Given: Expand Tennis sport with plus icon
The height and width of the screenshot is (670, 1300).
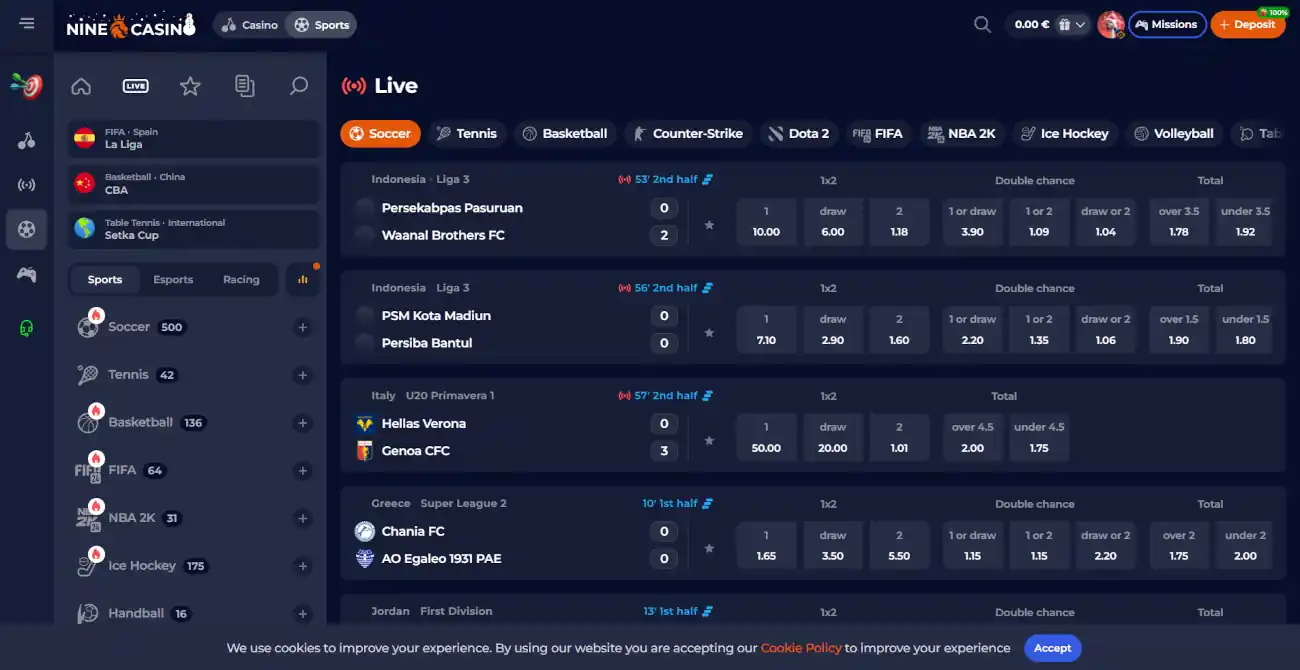Looking at the screenshot, I should (x=303, y=376).
